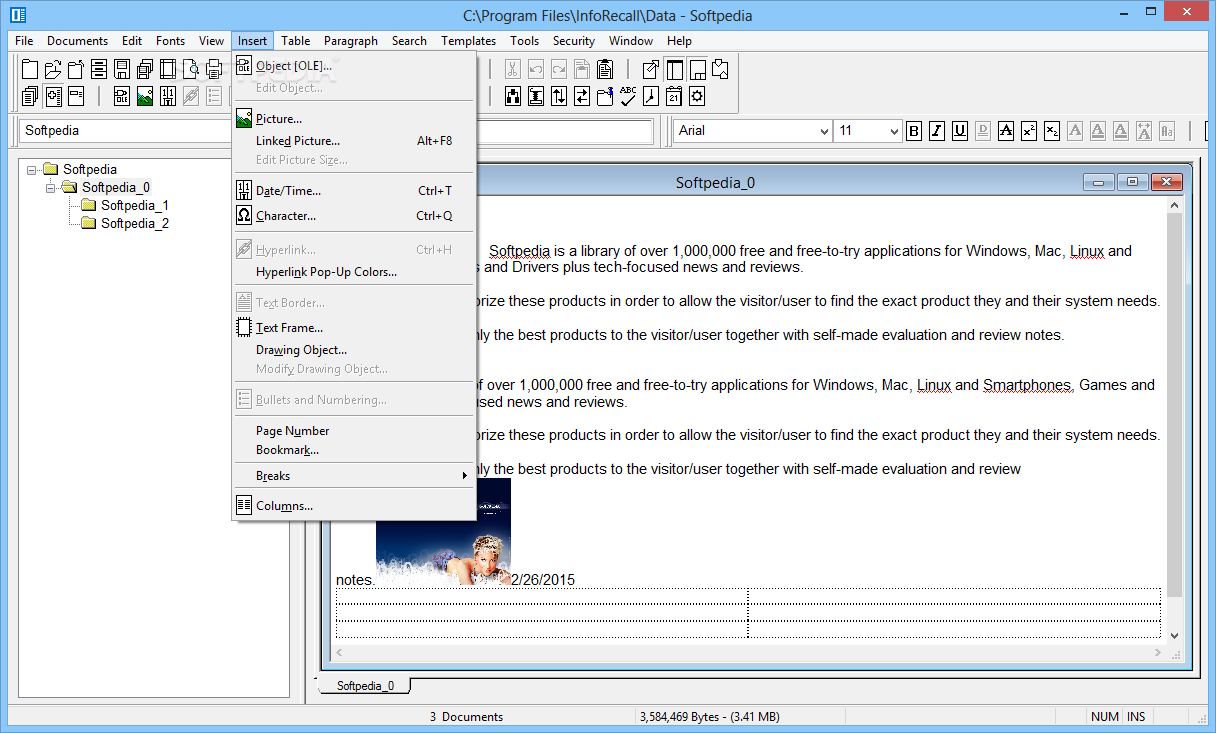
Task: Click the Printer icon in toolbar
Action: point(213,69)
